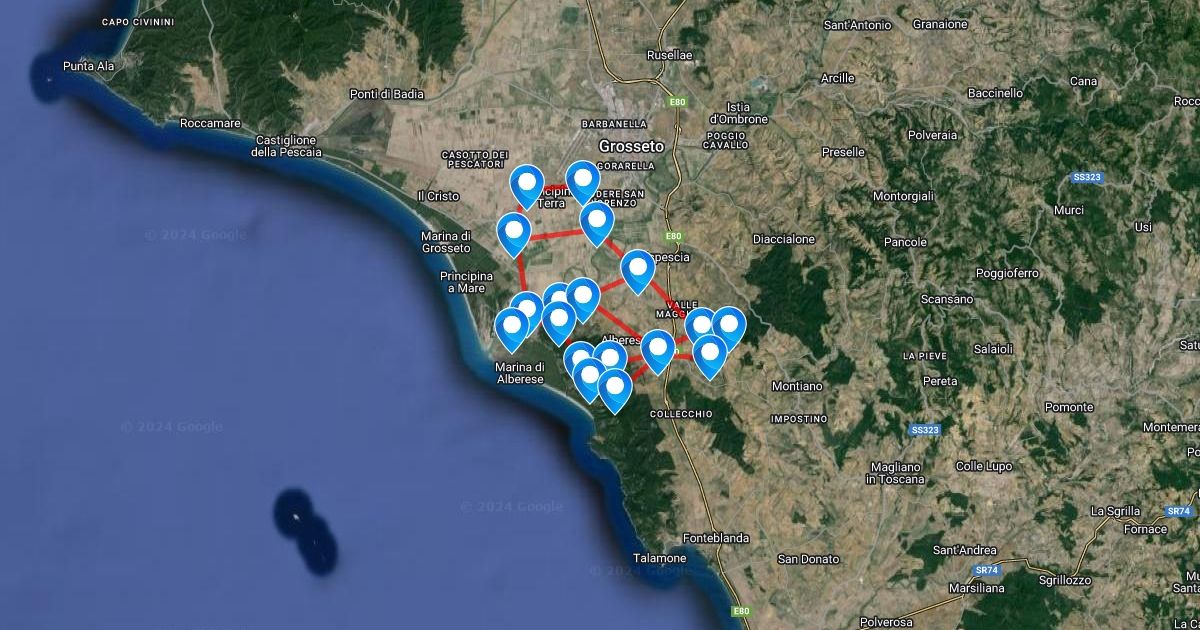
Task: Click the Grosseto city label
Action: coord(631,146)
